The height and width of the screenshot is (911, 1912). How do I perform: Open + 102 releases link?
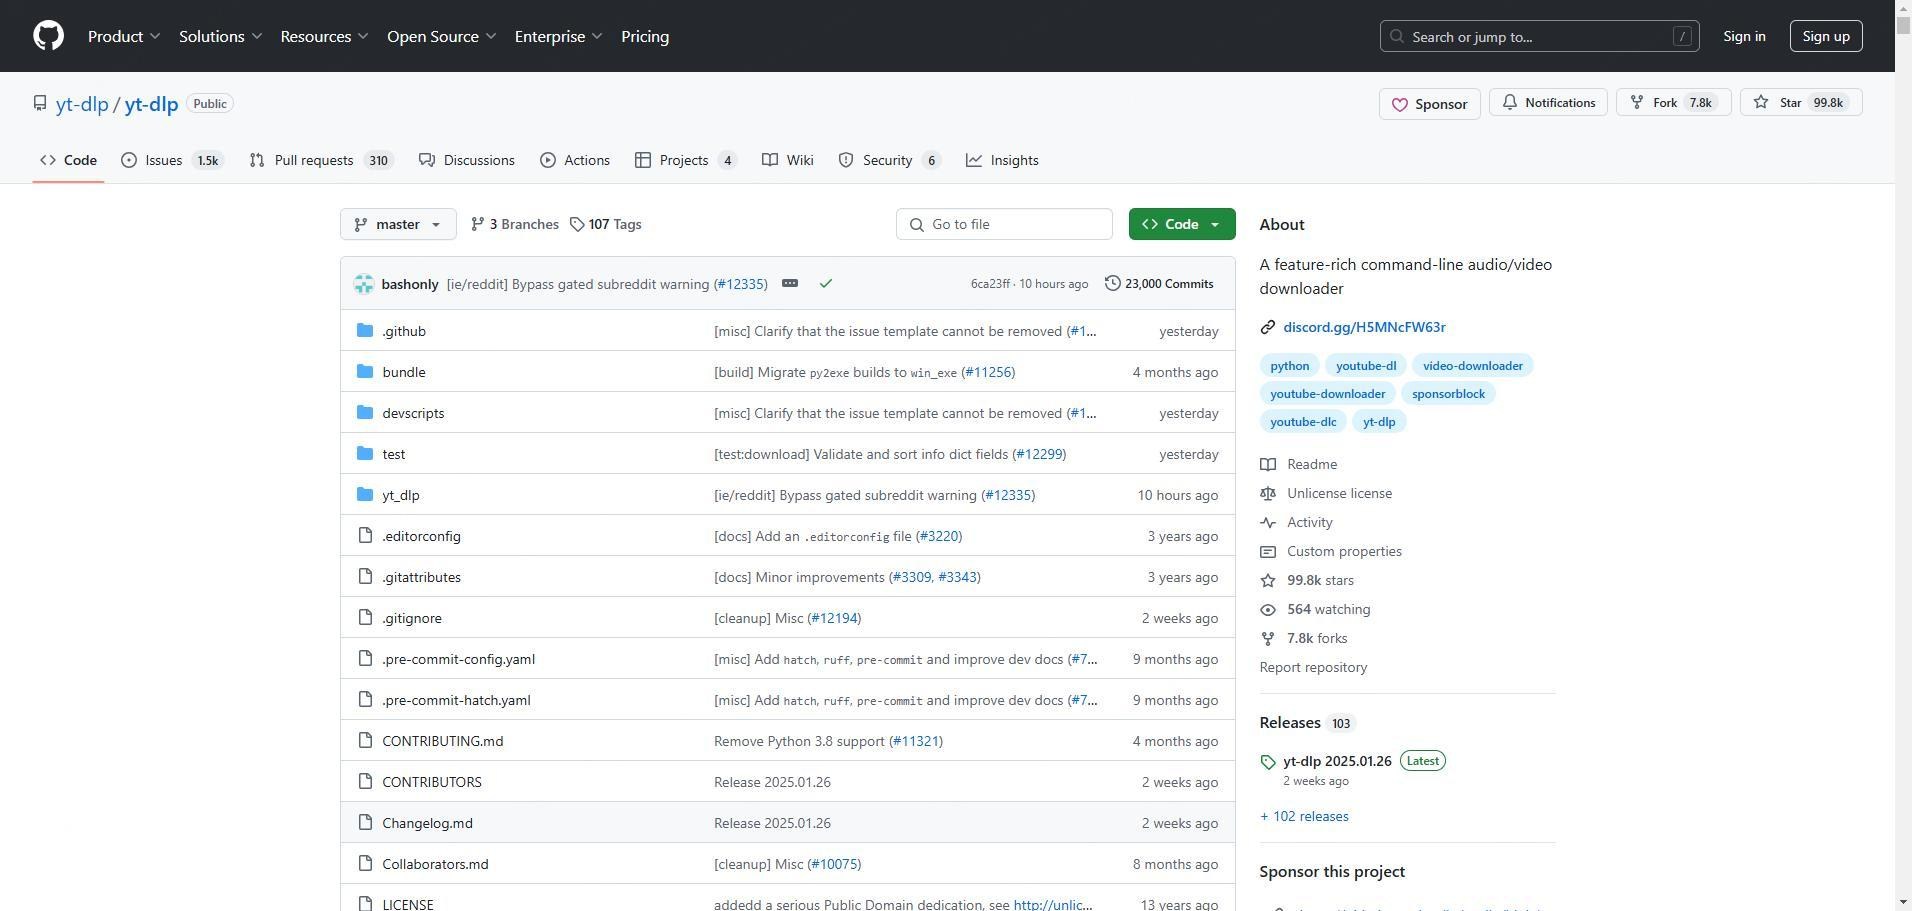1304,816
